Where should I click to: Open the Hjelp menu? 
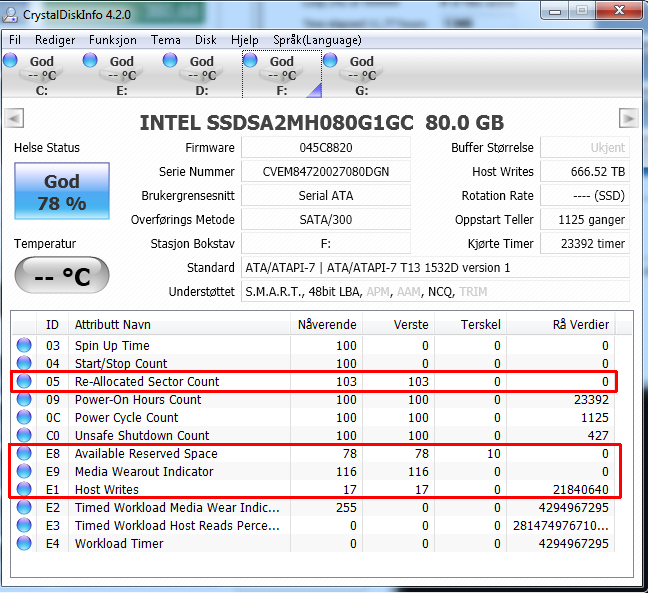245,40
